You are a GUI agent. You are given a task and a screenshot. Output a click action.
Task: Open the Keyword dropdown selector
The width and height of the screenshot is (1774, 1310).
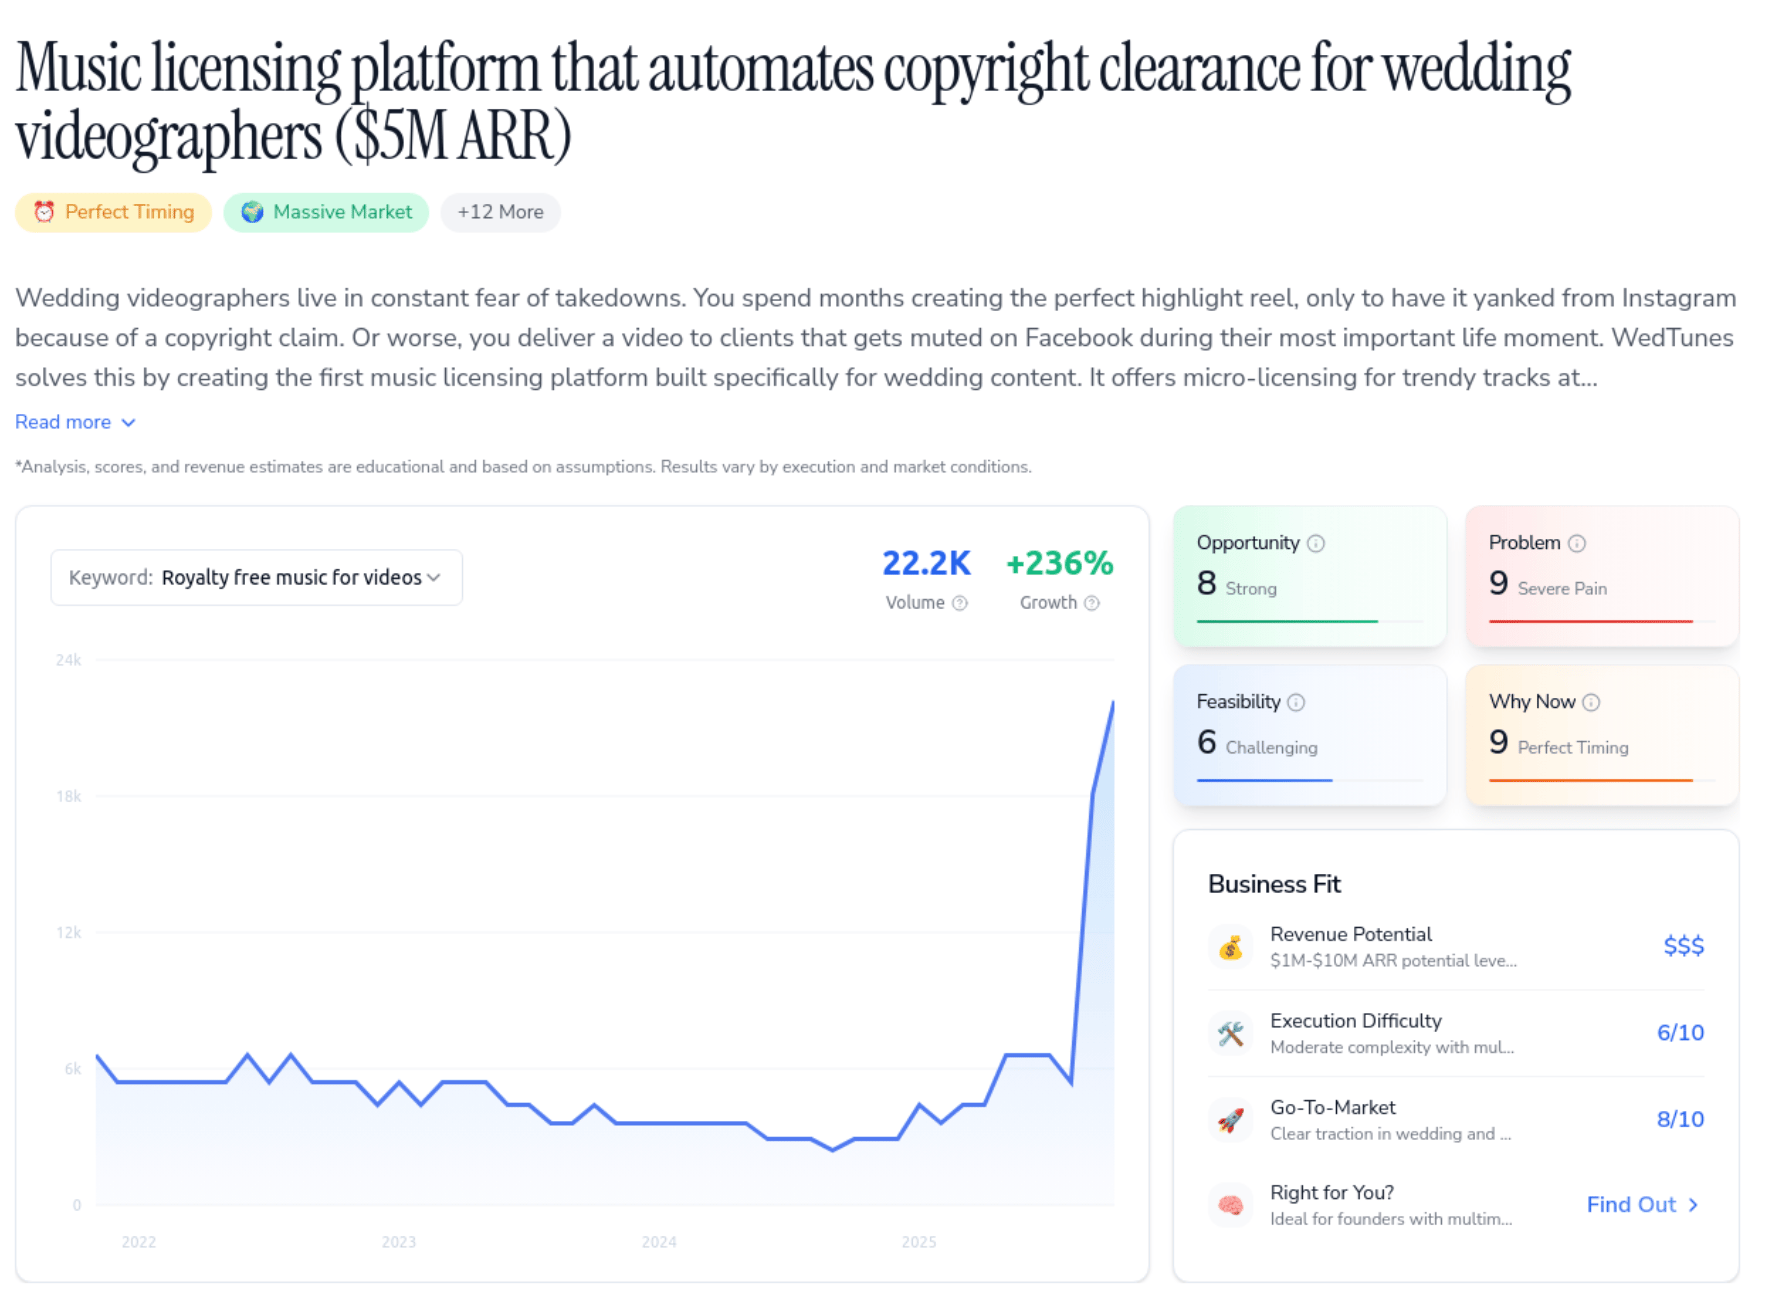(256, 577)
